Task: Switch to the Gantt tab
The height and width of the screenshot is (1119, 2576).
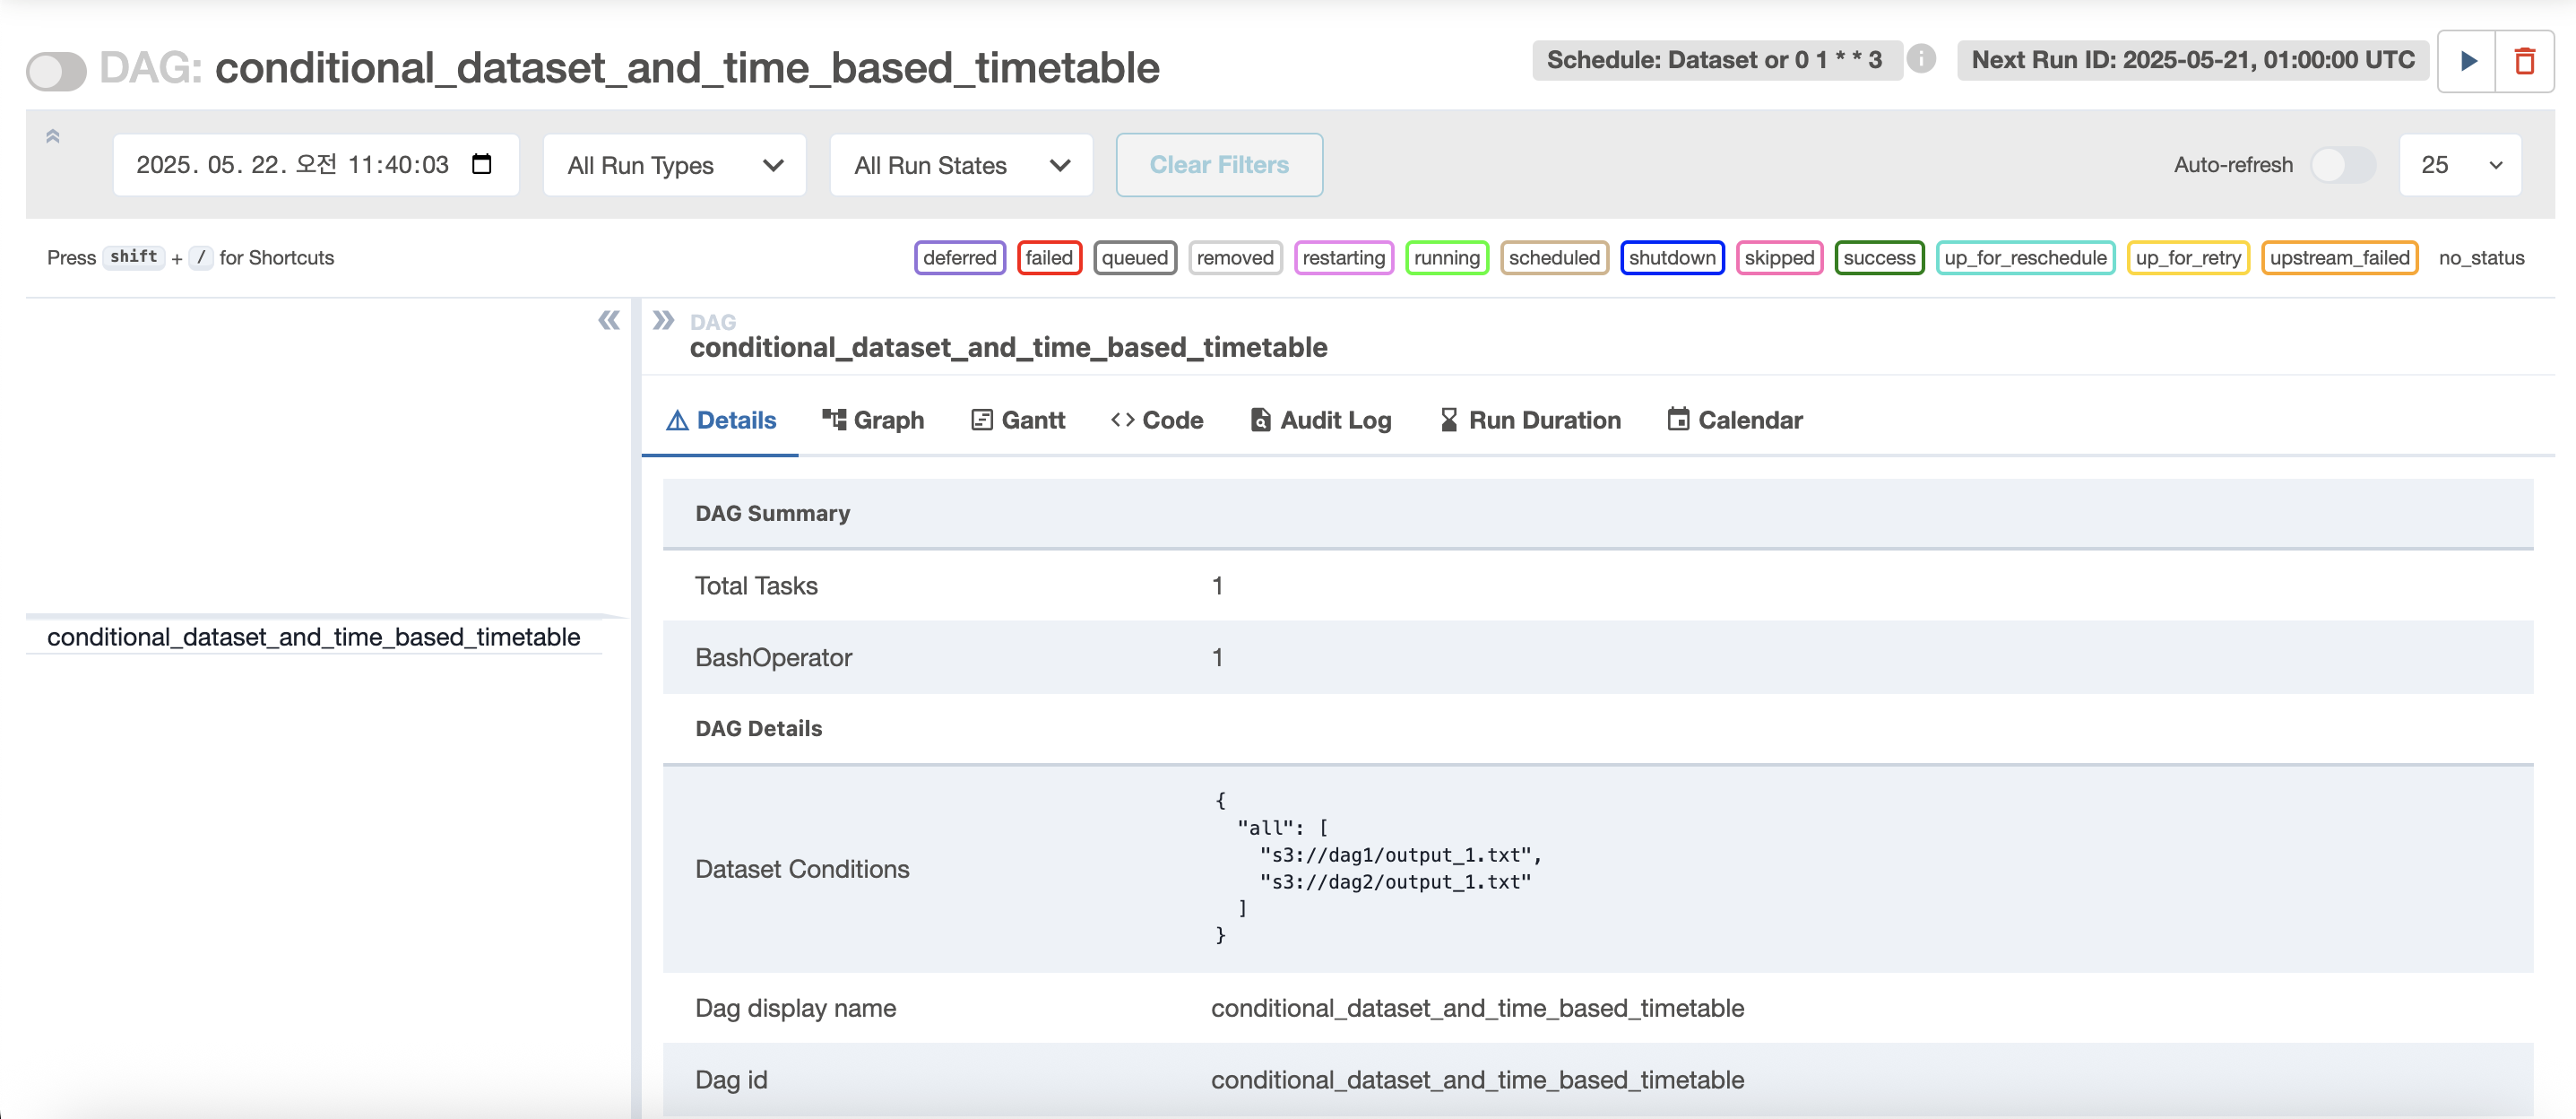Action: pos(1018,420)
